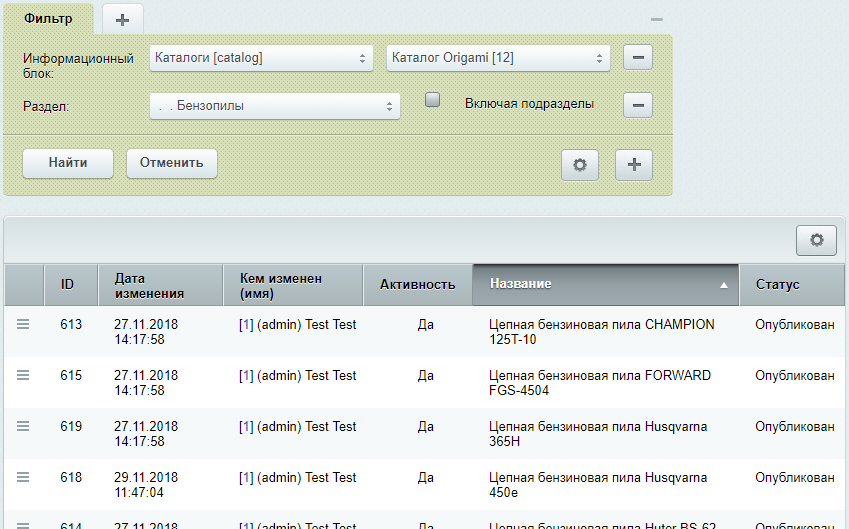Screen dimensions: 849x529
Task: Select the Husqvarna 450e product name
Action: pyautogui.click(x=598, y=485)
